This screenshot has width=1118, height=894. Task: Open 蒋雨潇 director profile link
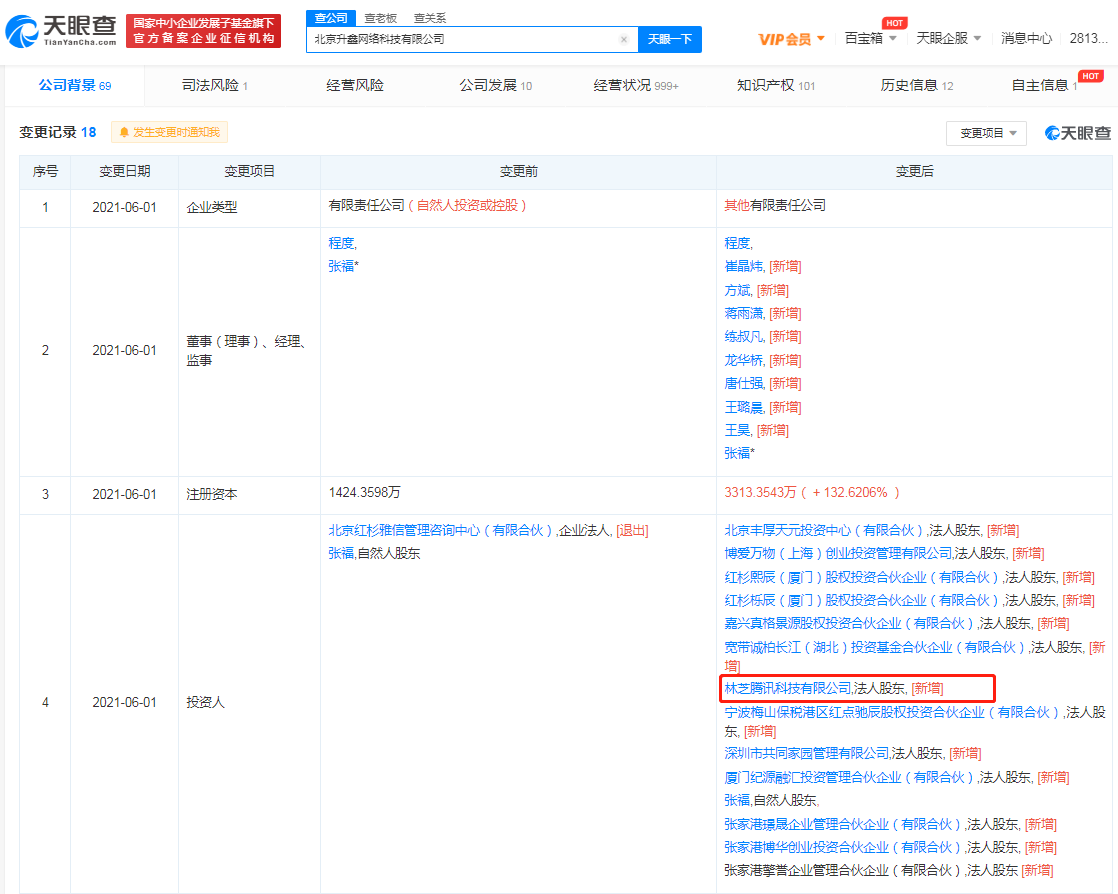[x=744, y=314]
